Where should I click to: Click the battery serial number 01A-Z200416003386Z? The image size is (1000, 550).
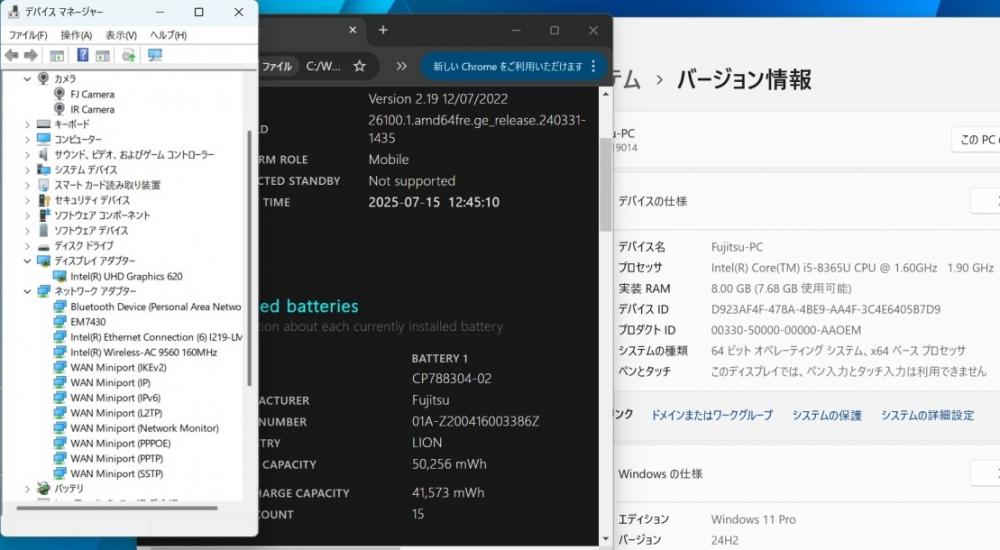click(475, 421)
